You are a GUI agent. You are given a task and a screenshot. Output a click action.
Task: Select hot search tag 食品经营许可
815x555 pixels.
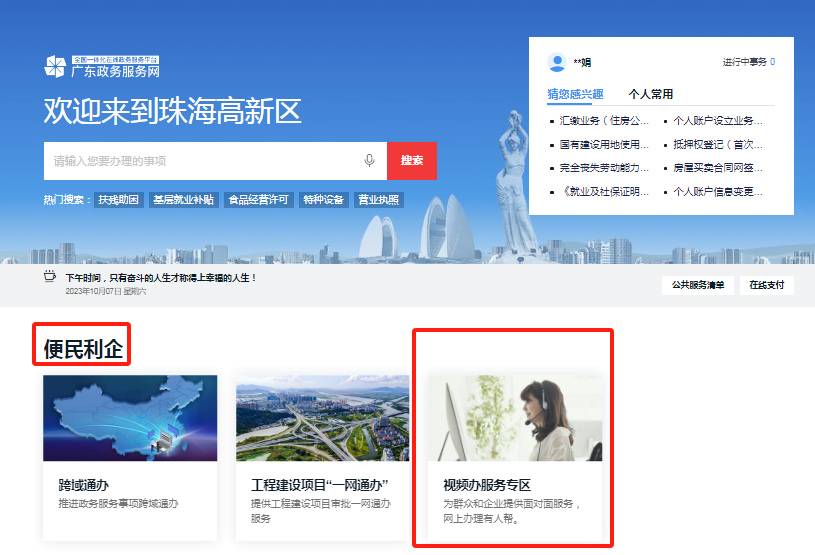(x=258, y=200)
